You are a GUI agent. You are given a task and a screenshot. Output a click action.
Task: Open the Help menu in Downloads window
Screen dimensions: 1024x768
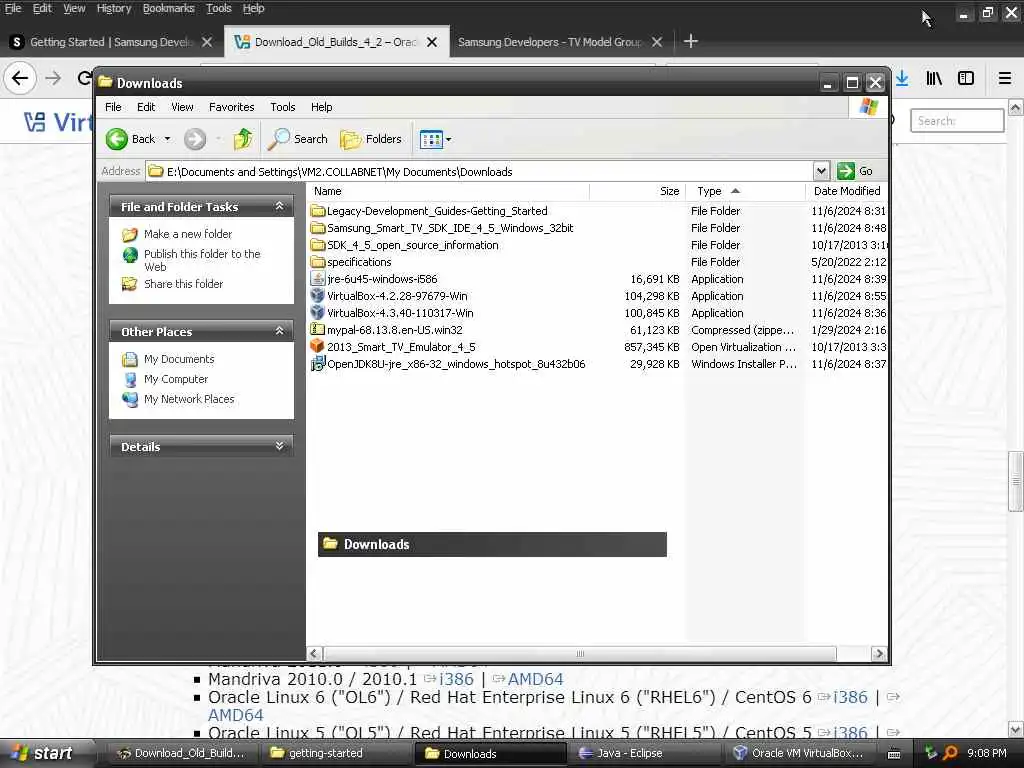[321, 107]
